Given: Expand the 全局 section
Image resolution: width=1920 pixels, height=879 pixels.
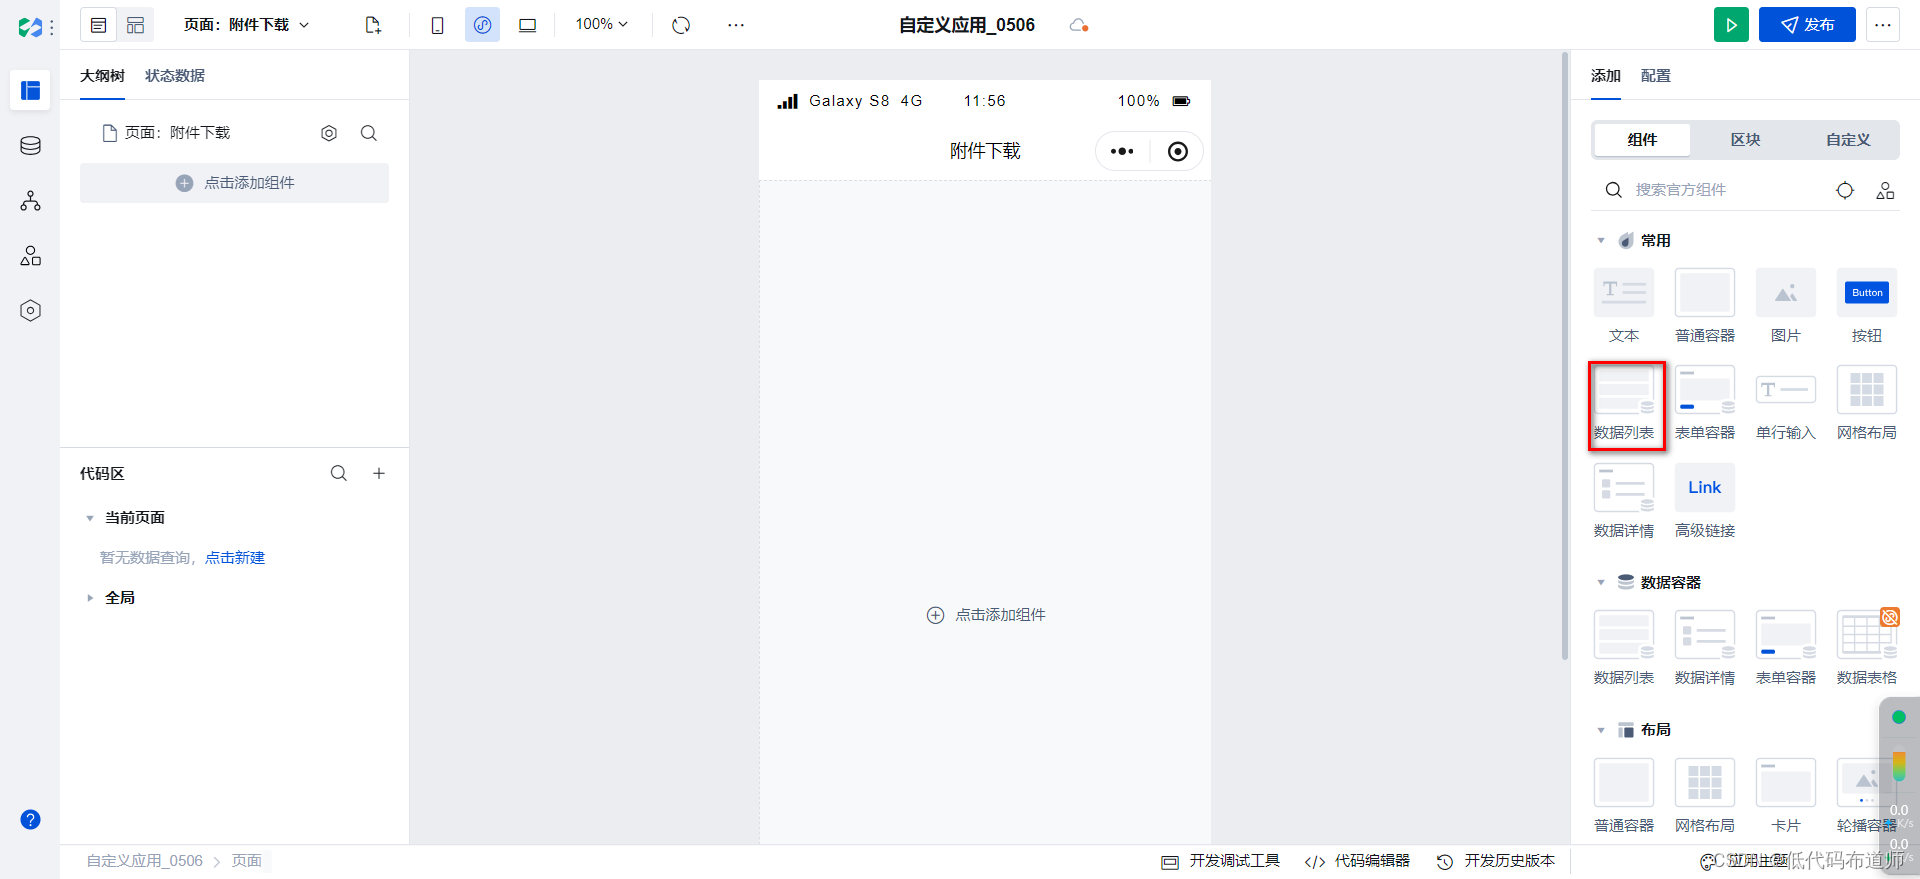Looking at the screenshot, I should (90, 598).
